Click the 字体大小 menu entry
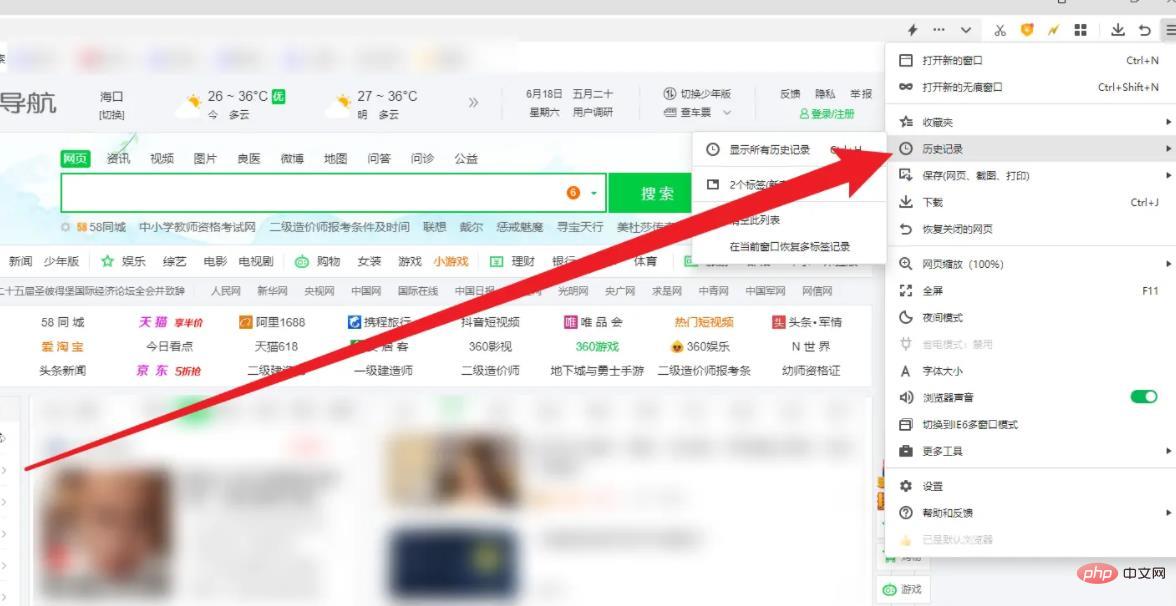This screenshot has width=1176, height=606. click(x=1030, y=370)
